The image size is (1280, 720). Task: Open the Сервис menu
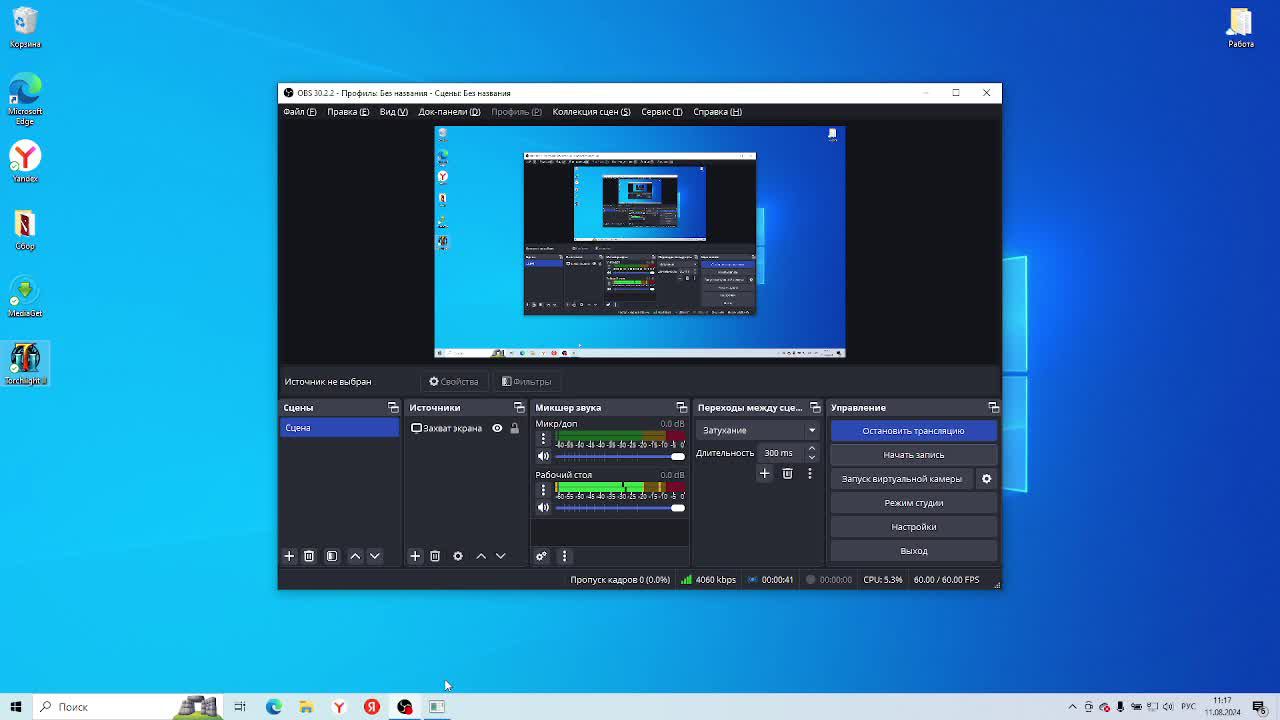coord(662,112)
